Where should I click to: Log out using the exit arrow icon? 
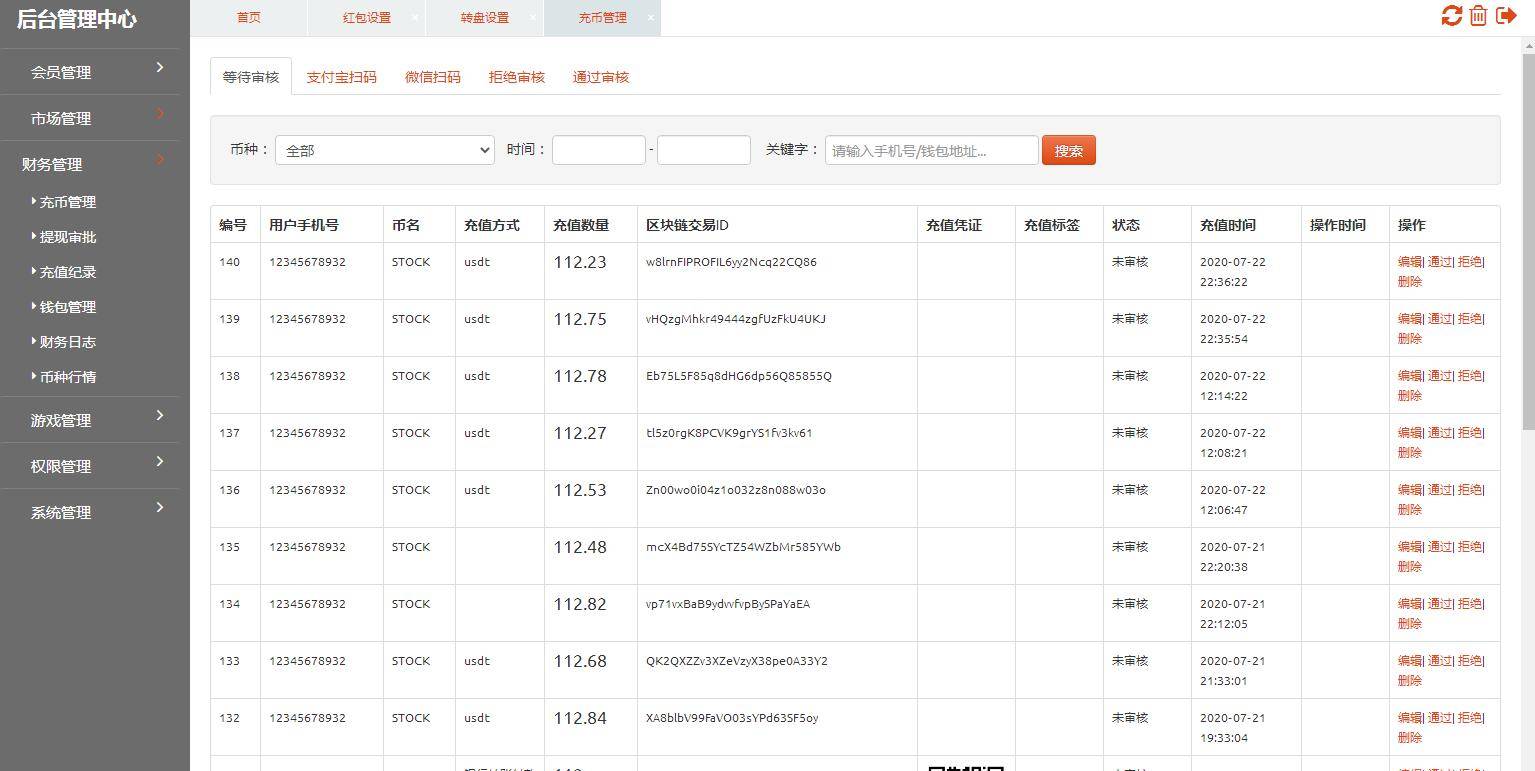click(1505, 17)
